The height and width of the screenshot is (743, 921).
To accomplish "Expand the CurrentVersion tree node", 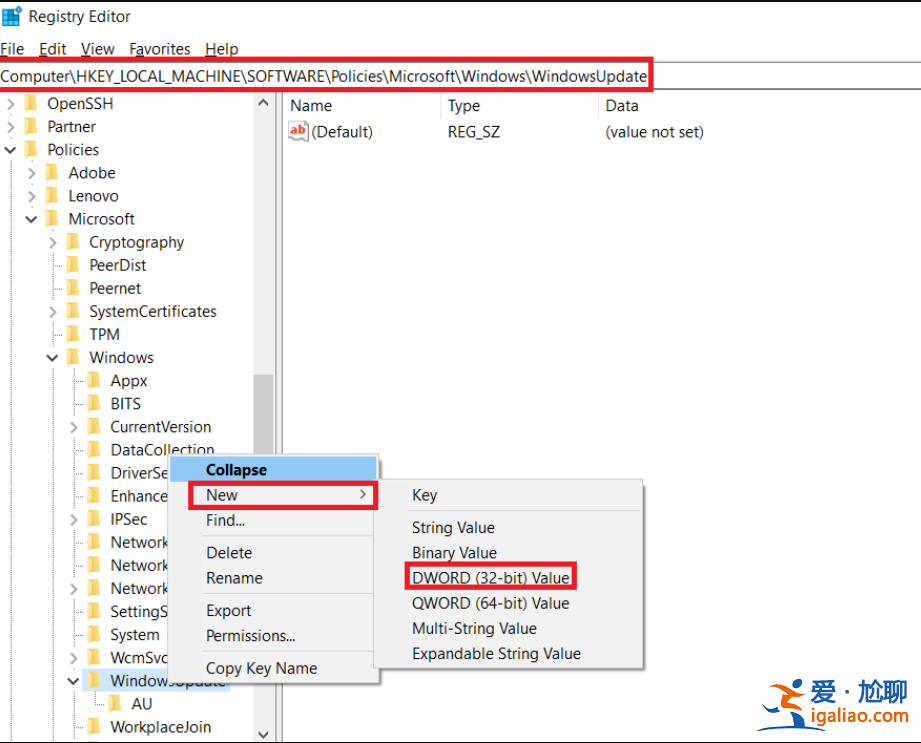I will pos(72,426).
